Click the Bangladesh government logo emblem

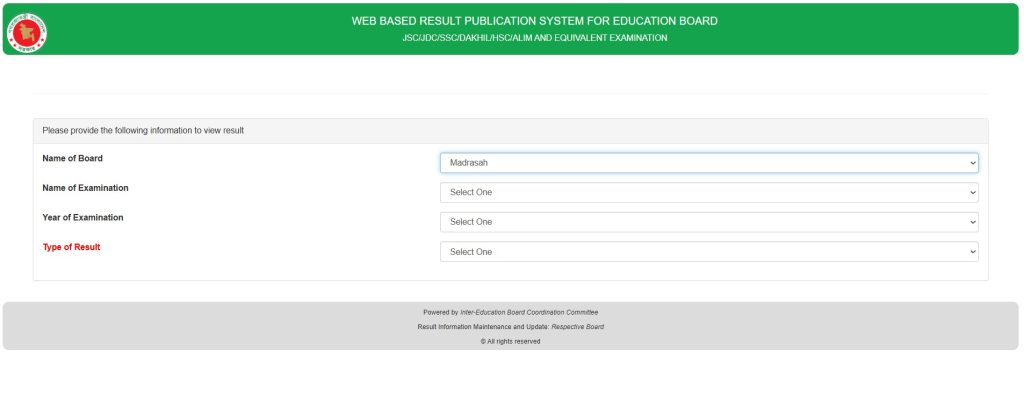pyautogui.click(x=27, y=33)
